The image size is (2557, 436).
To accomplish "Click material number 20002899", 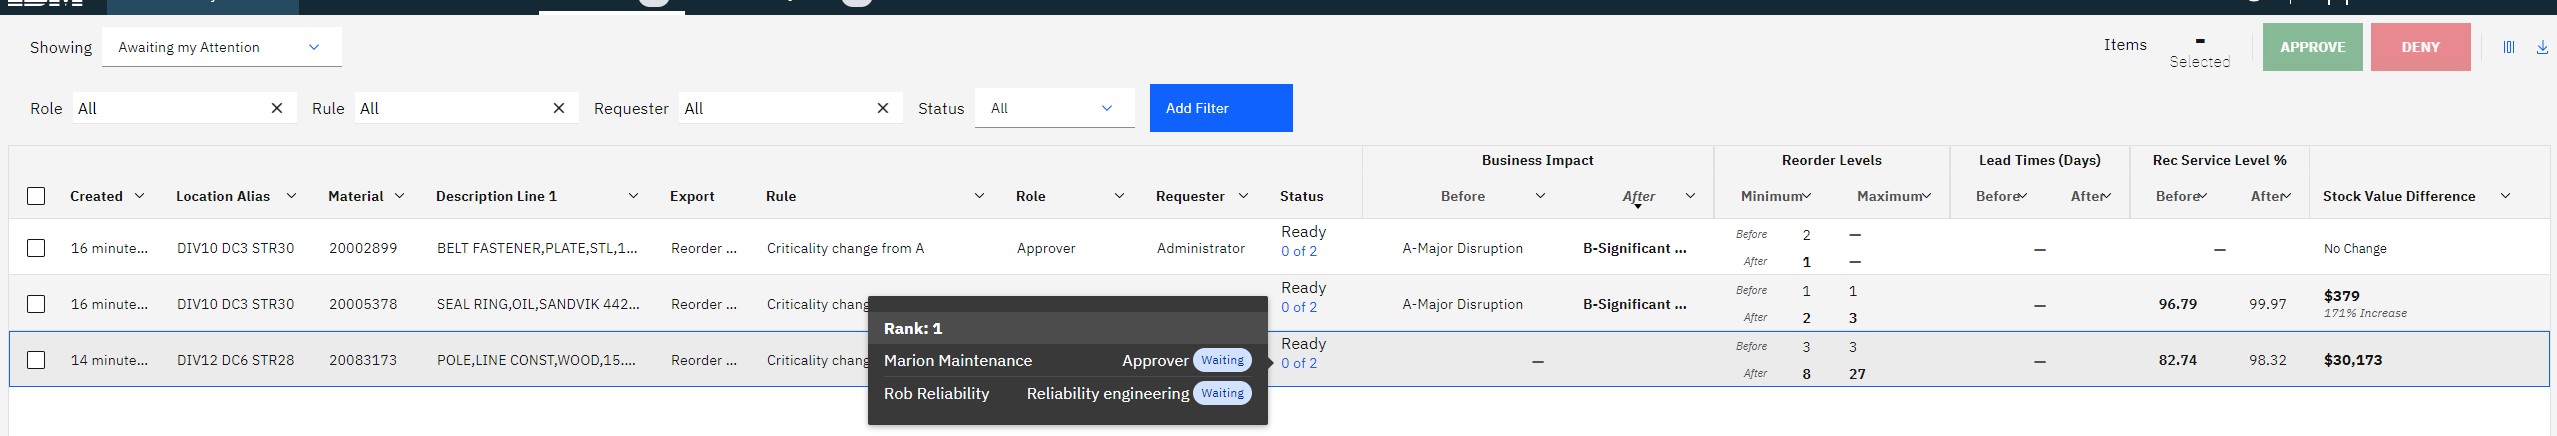I will pyautogui.click(x=363, y=248).
